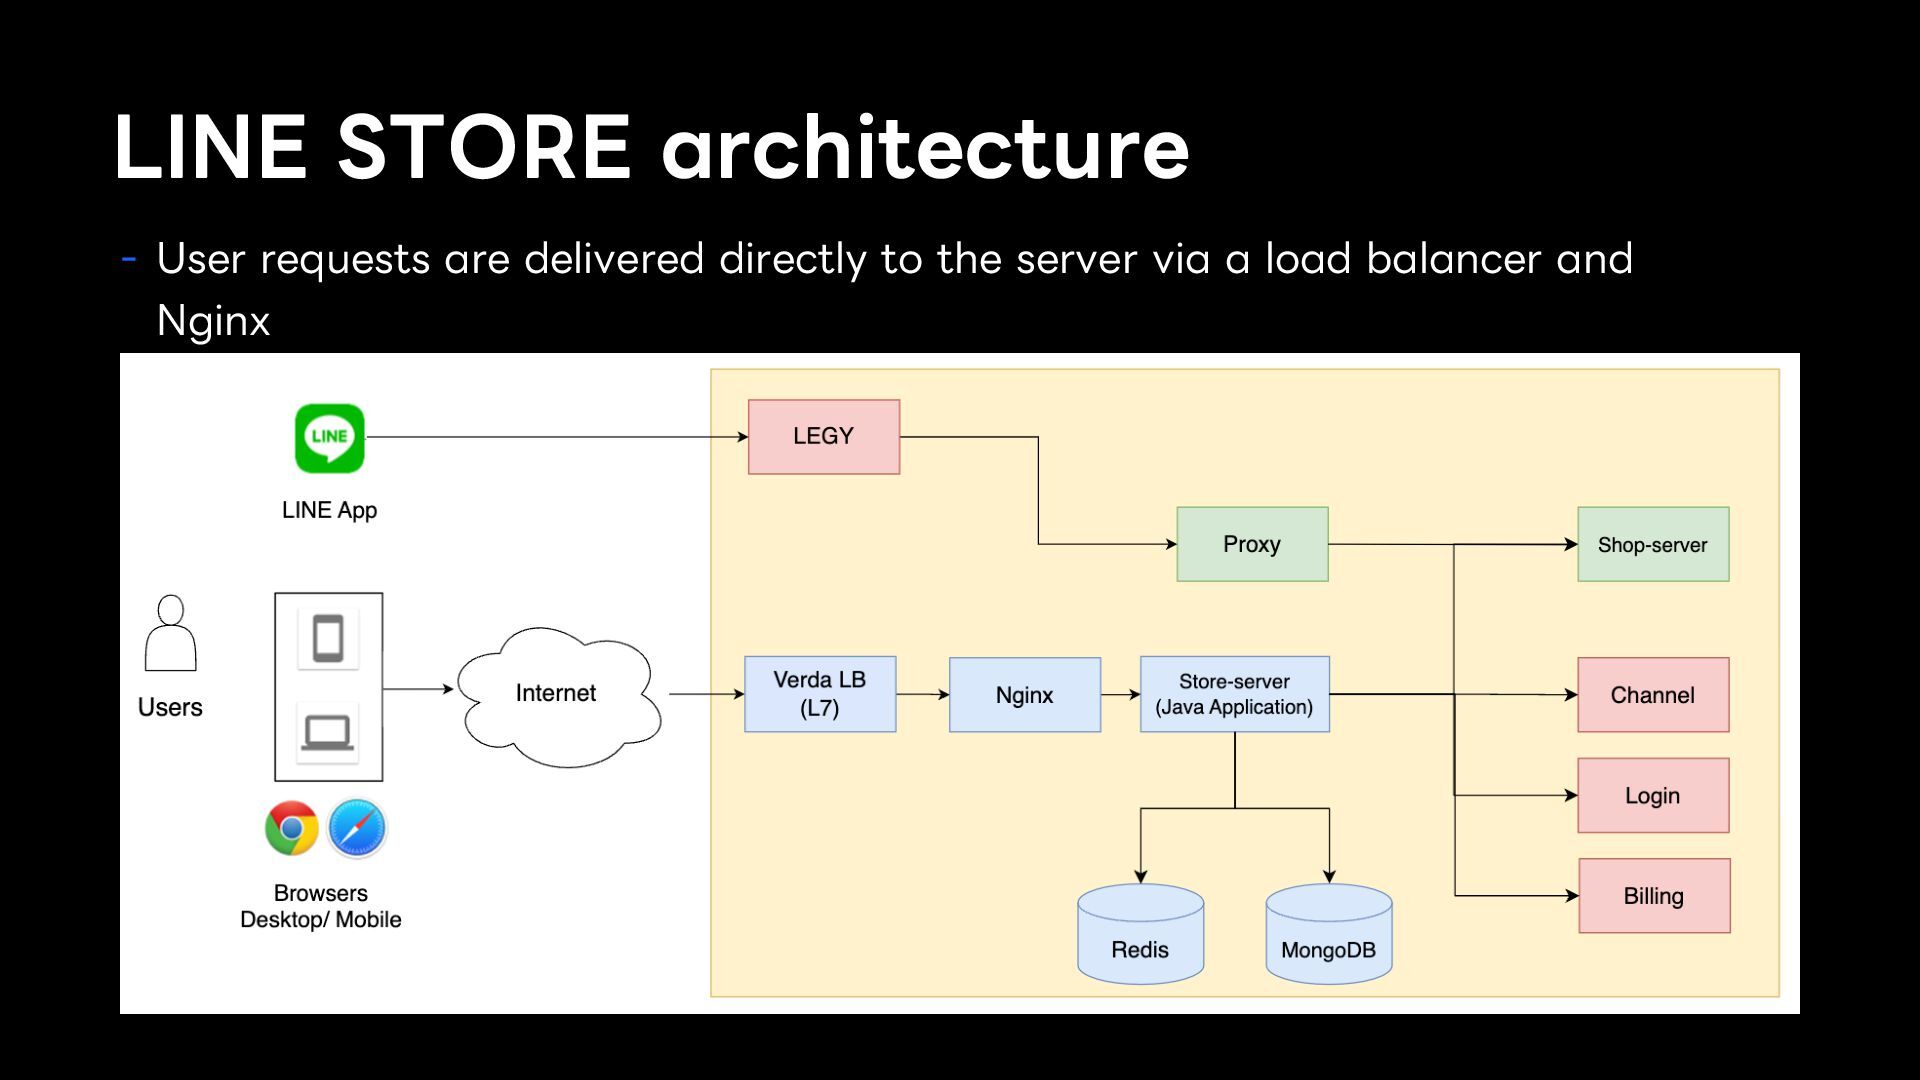The width and height of the screenshot is (1920, 1080).
Task: Click the green LINE App icon
Action: (329, 438)
